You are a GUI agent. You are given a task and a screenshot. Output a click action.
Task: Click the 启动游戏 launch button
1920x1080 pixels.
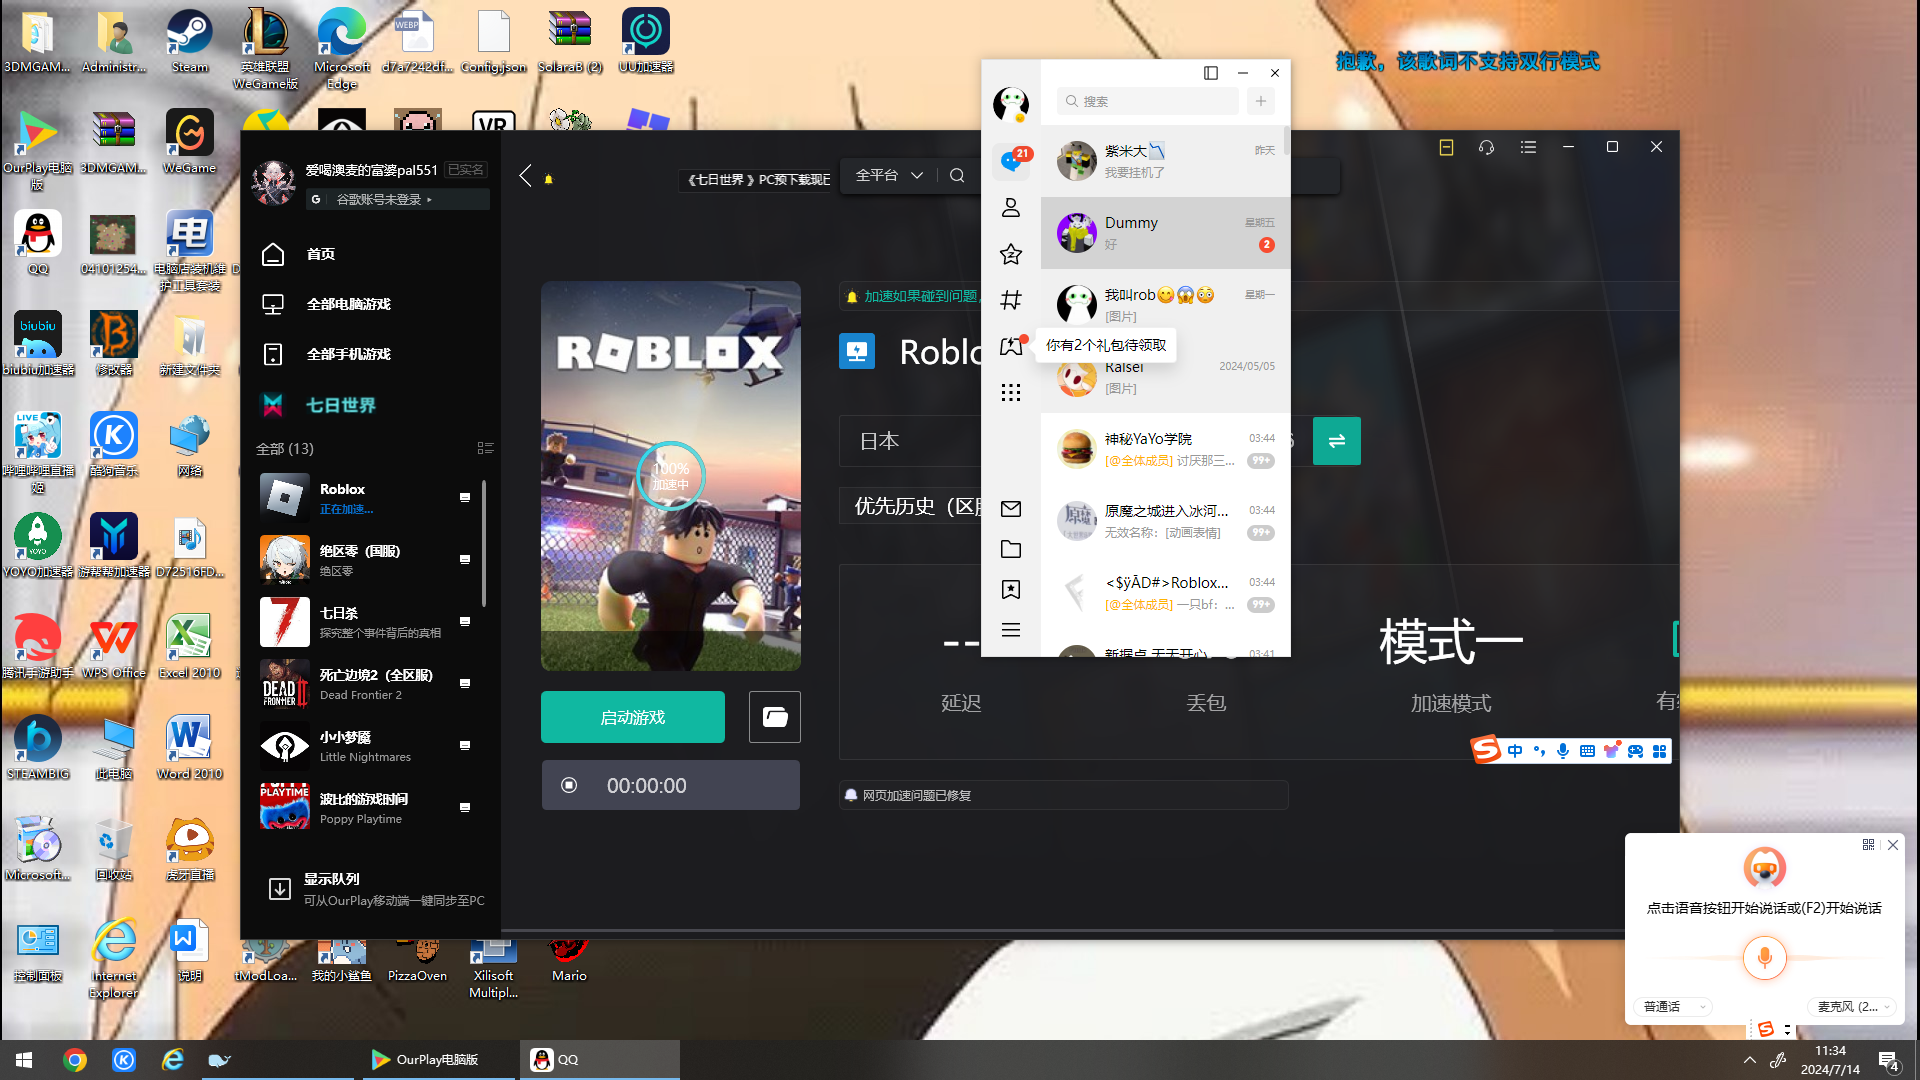click(x=633, y=717)
